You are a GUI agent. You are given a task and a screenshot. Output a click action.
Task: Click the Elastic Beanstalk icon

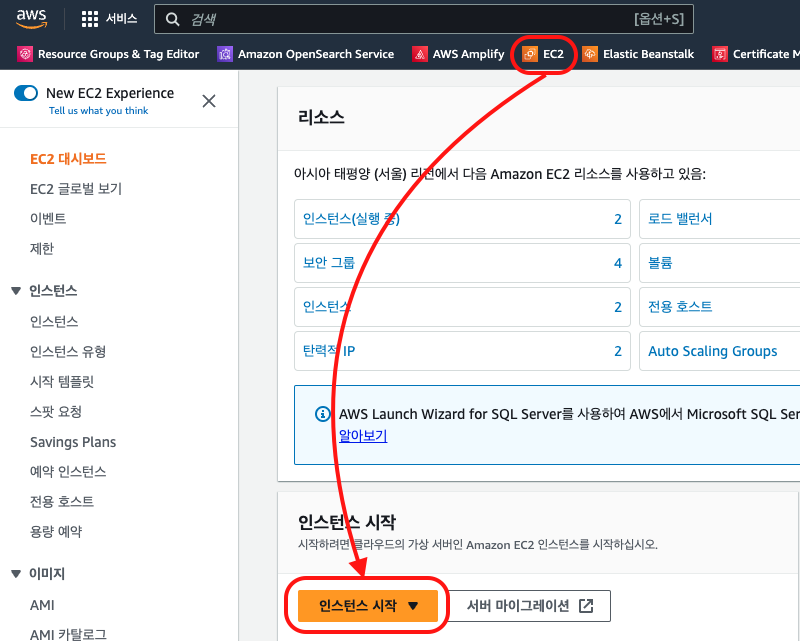coord(590,54)
